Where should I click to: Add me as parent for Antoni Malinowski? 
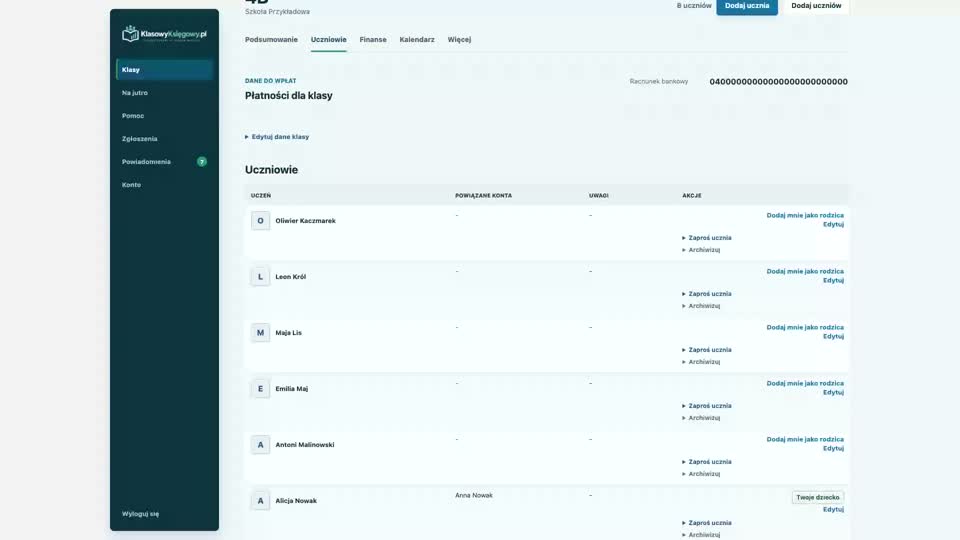coord(804,440)
